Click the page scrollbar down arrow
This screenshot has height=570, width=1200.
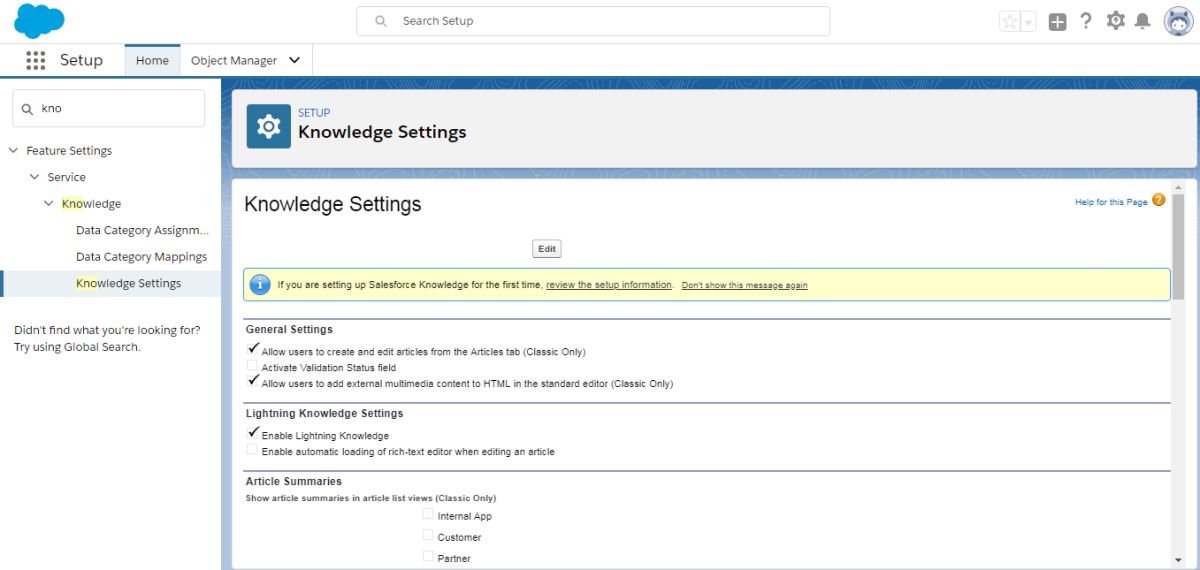pos(1178,560)
